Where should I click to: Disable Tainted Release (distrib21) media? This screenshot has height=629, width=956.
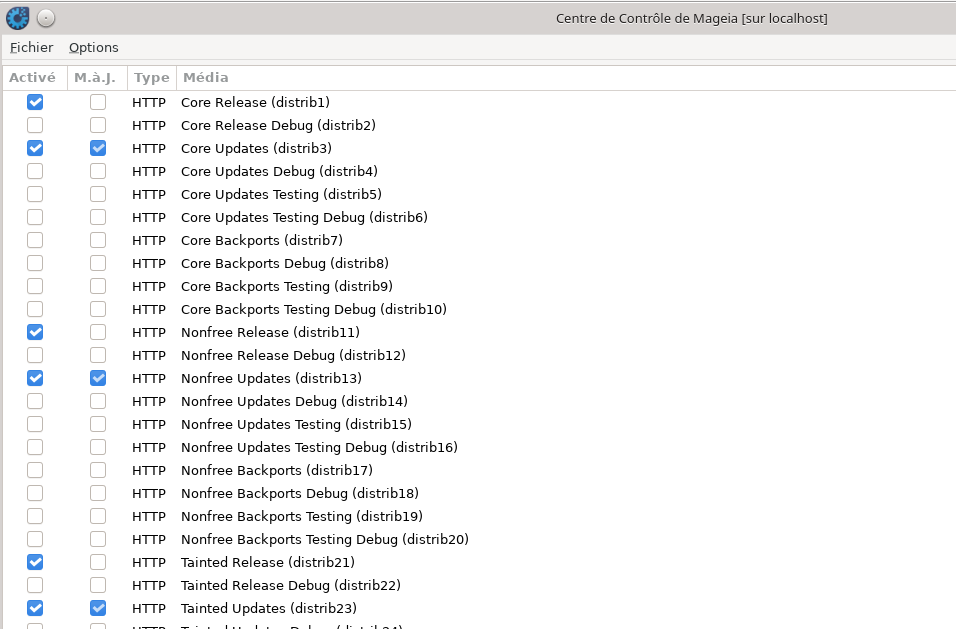(x=35, y=562)
